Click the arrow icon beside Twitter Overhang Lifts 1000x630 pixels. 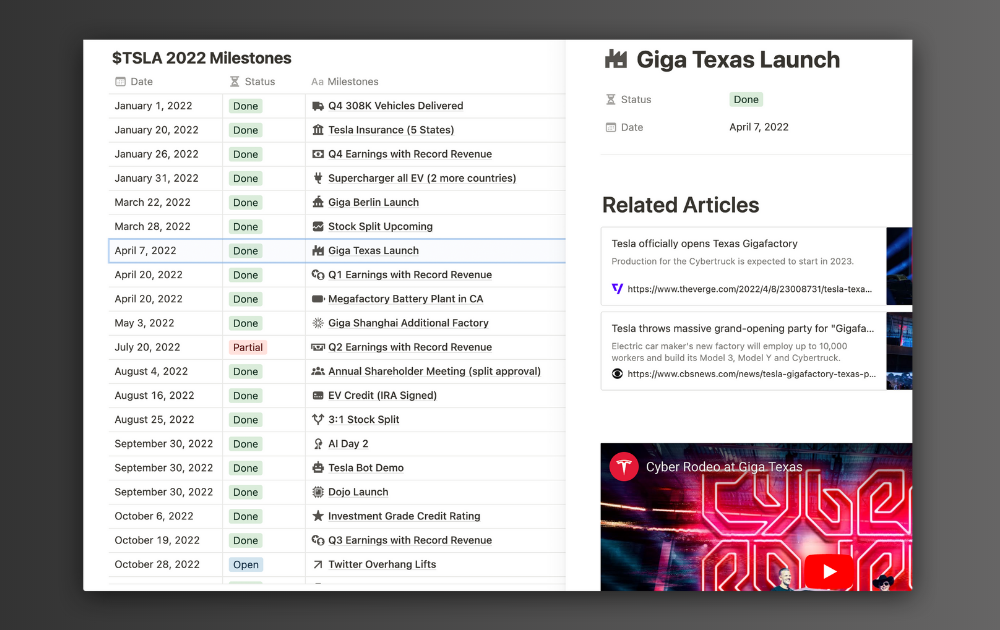click(x=318, y=564)
